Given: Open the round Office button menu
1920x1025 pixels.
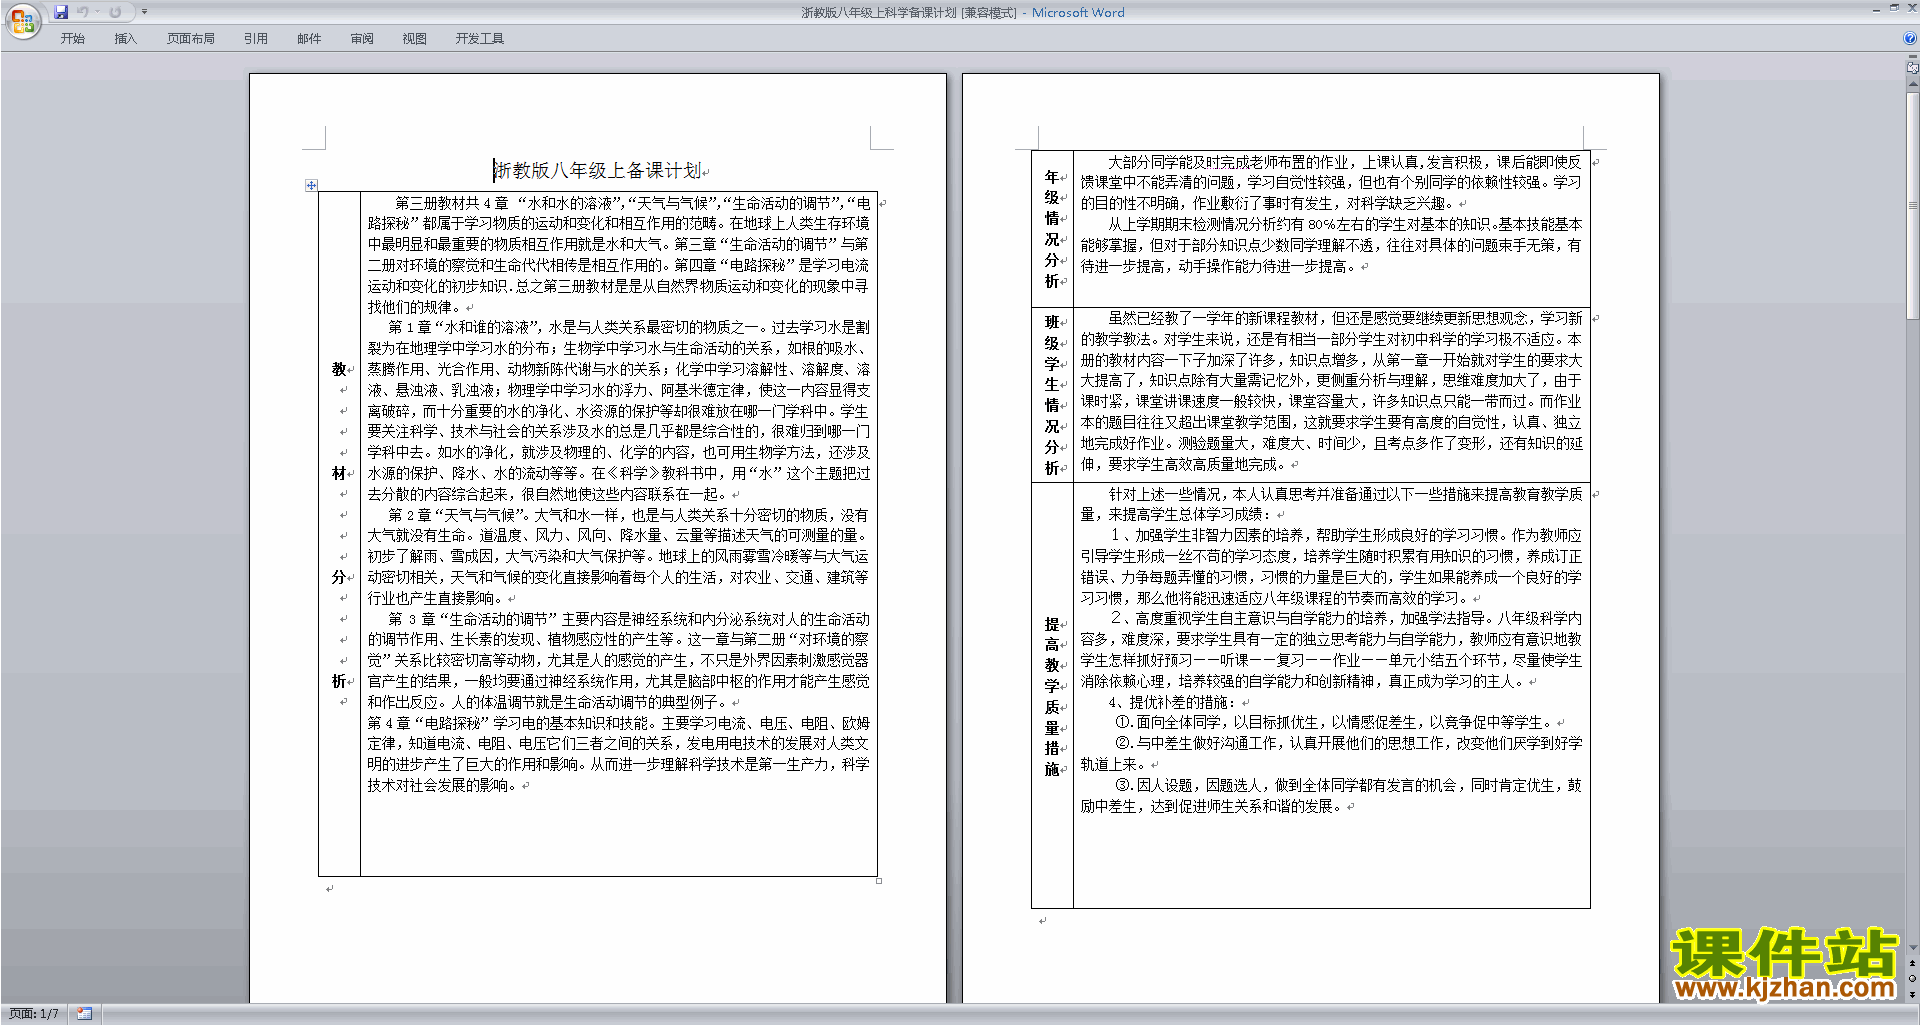Looking at the screenshot, I should tap(22, 21).
